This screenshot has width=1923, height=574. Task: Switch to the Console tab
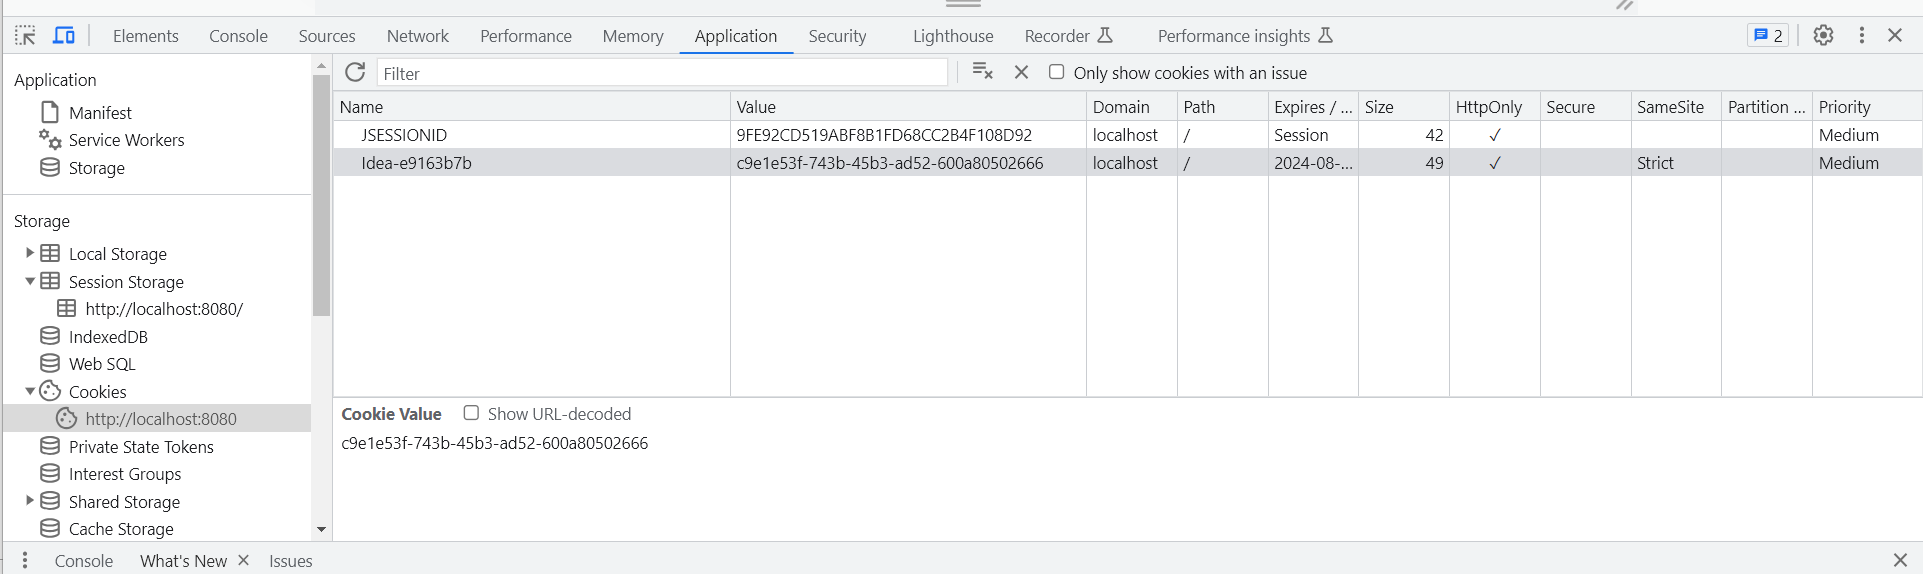[x=238, y=36]
